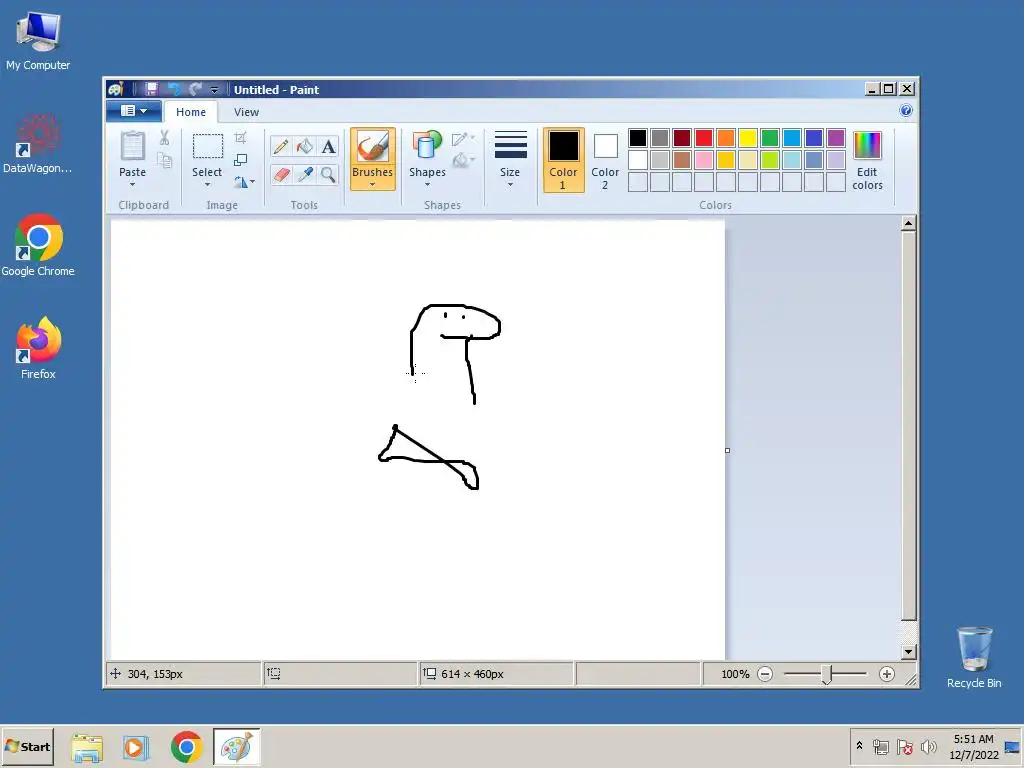This screenshot has height=768, width=1024.
Task: Click the Shapes gallery icon
Action: tap(427, 145)
